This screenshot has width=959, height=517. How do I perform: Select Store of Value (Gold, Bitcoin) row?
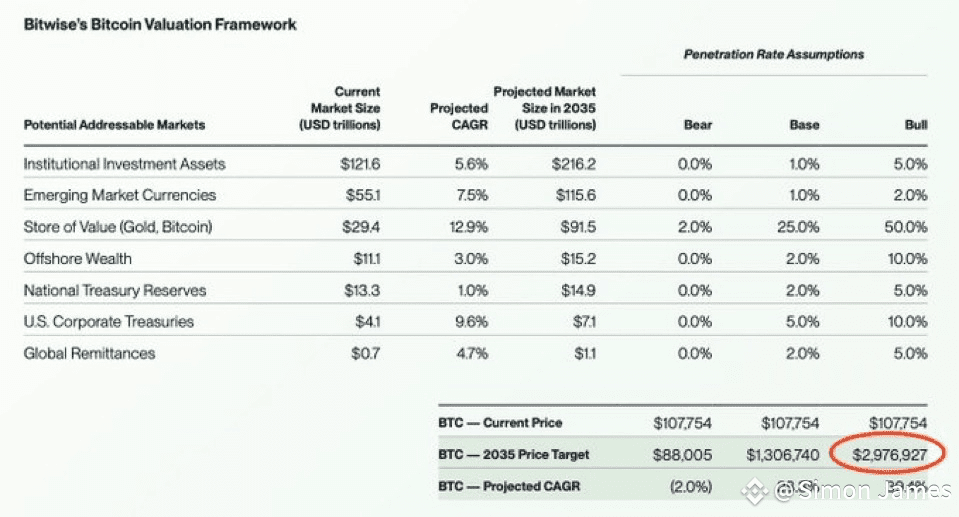pyautogui.click(x=475, y=227)
